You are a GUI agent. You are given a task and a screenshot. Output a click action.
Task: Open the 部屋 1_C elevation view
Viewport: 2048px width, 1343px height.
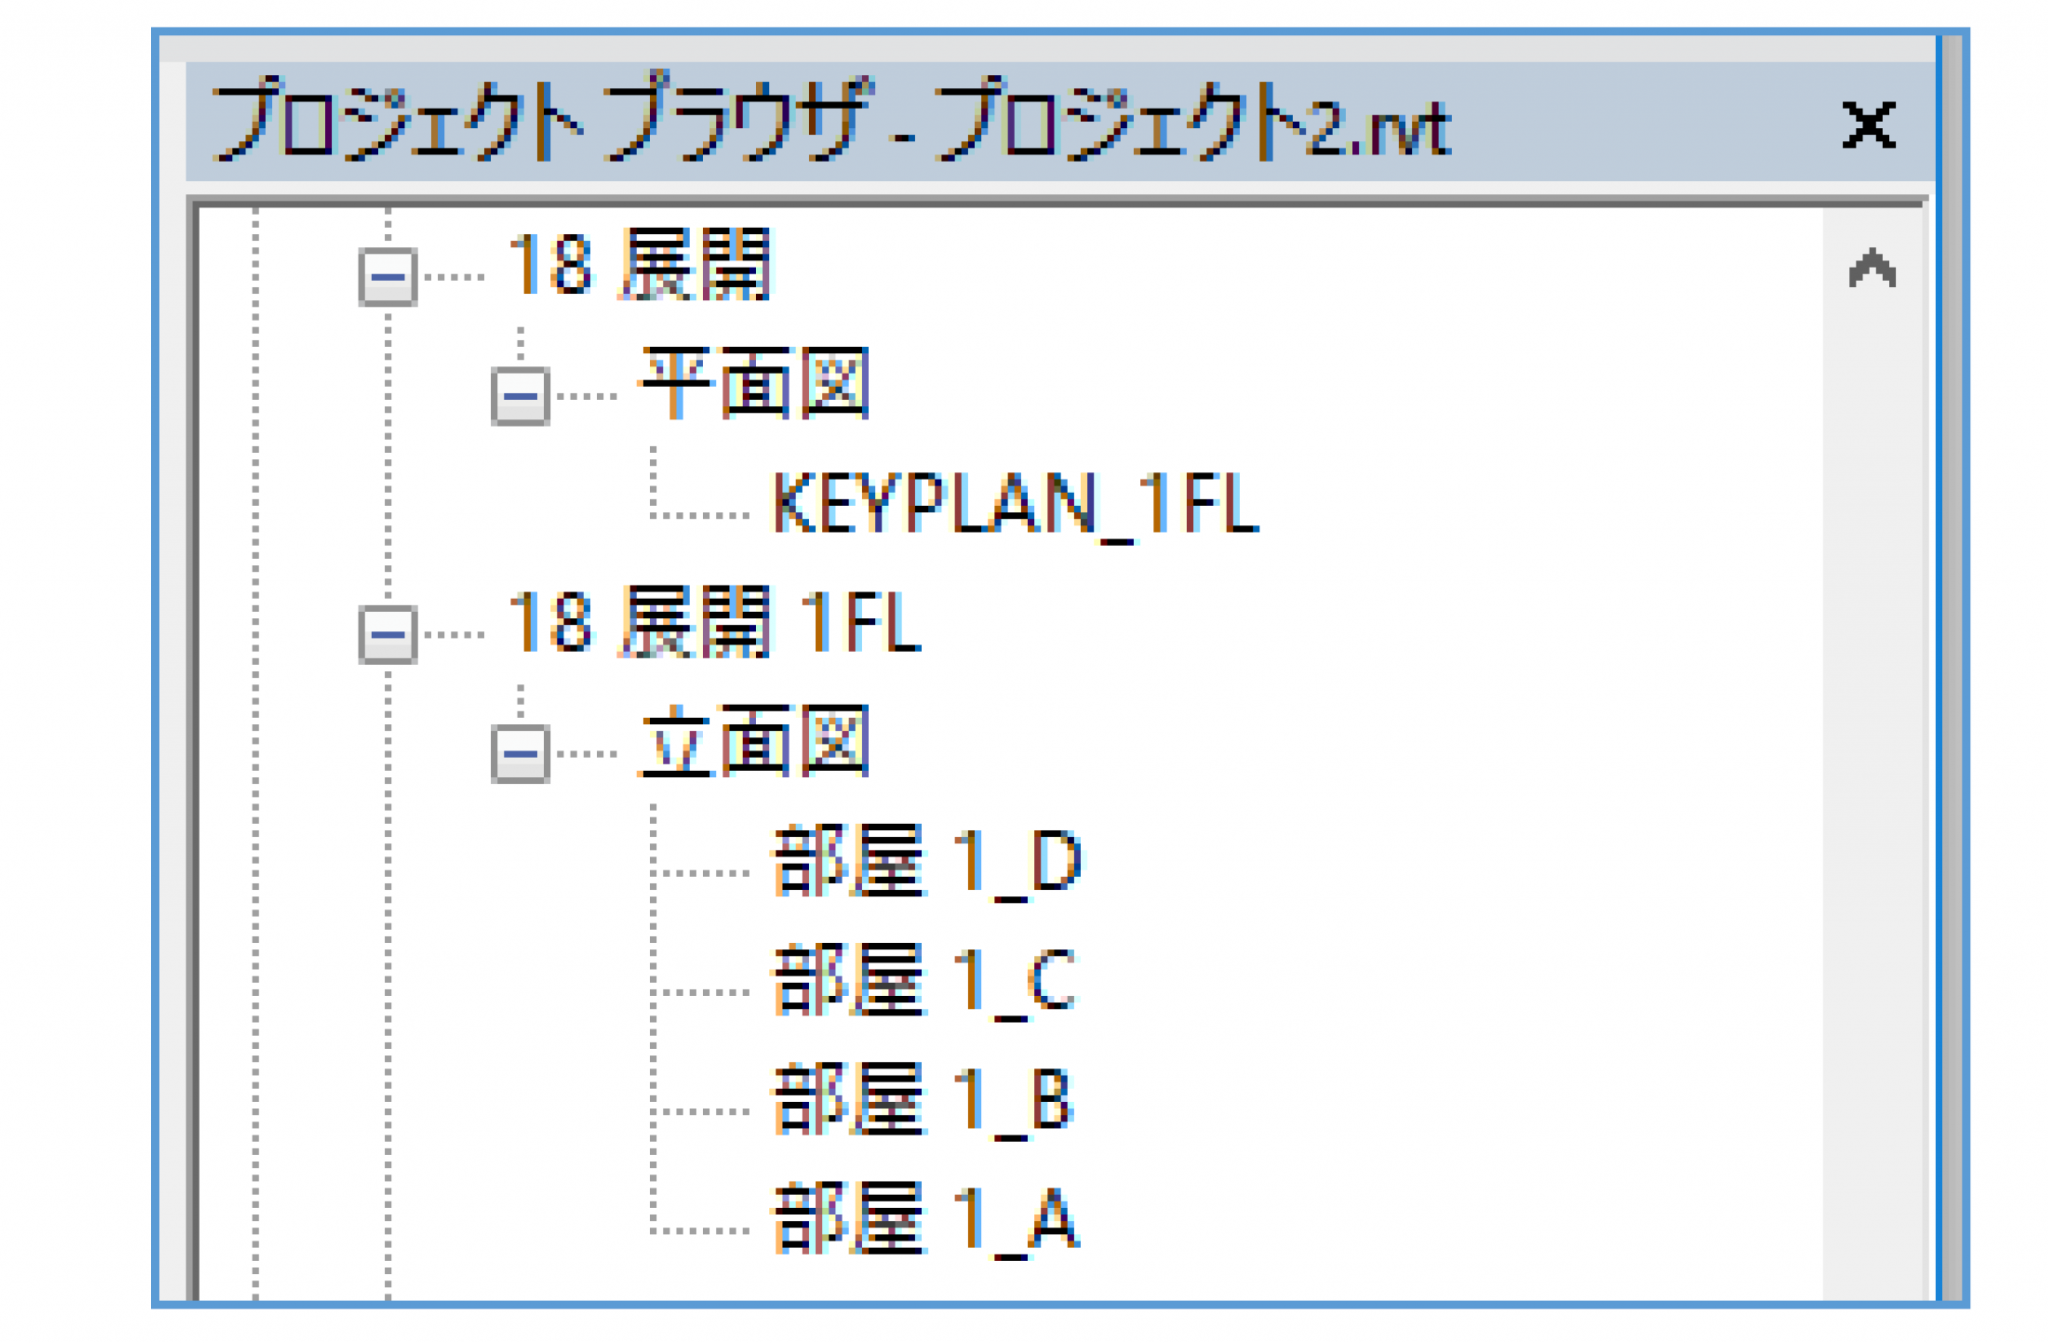point(925,981)
